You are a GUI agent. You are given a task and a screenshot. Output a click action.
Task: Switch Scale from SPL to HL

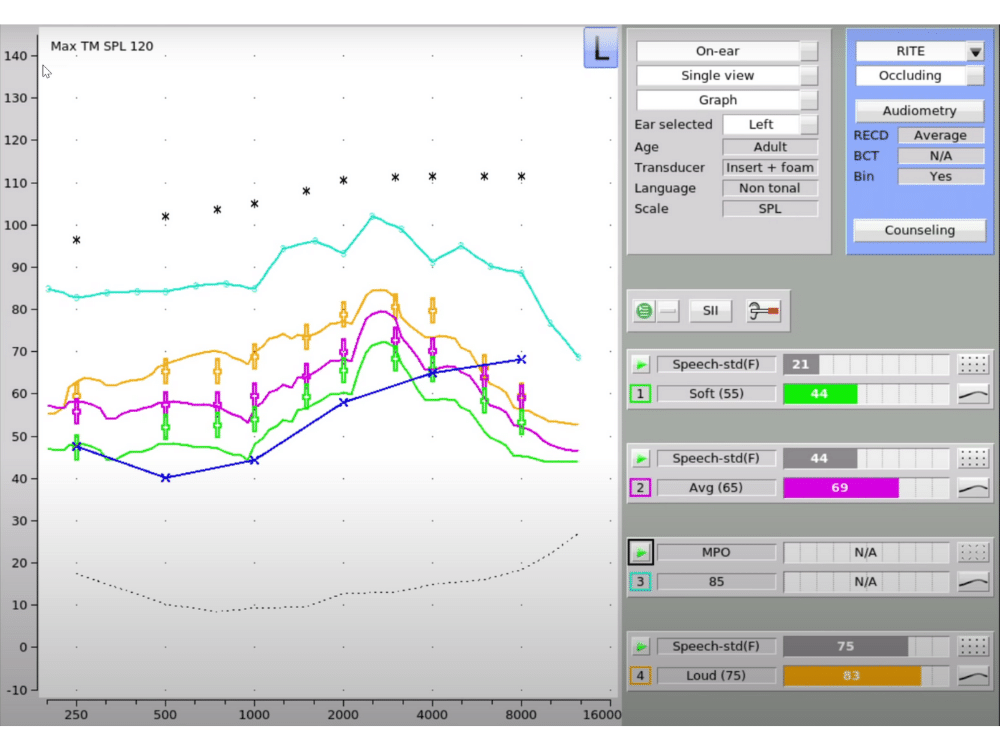tap(770, 208)
